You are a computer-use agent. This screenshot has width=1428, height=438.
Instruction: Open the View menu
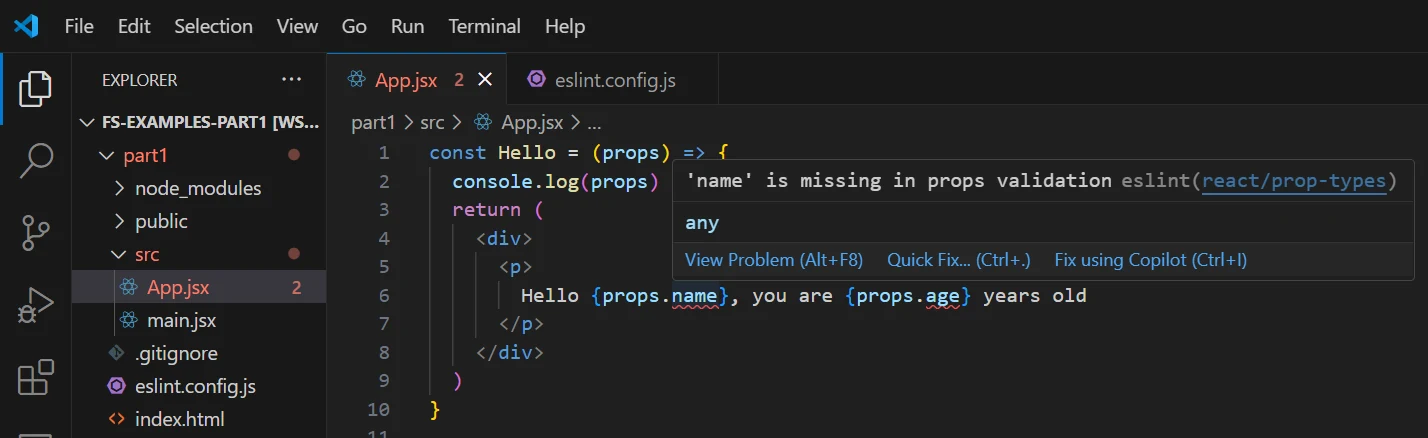[x=297, y=27]
